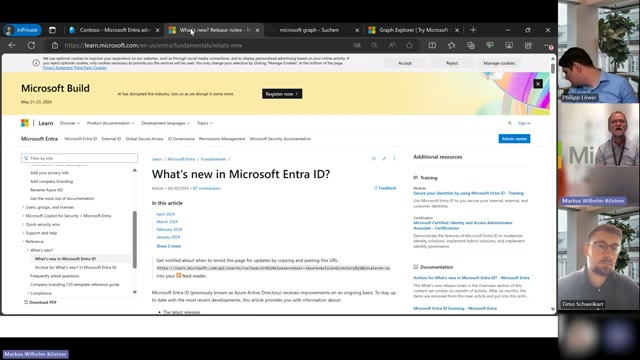The image size is (640, 360).
Task: Click the Sign in link
Action: point(524,123)
